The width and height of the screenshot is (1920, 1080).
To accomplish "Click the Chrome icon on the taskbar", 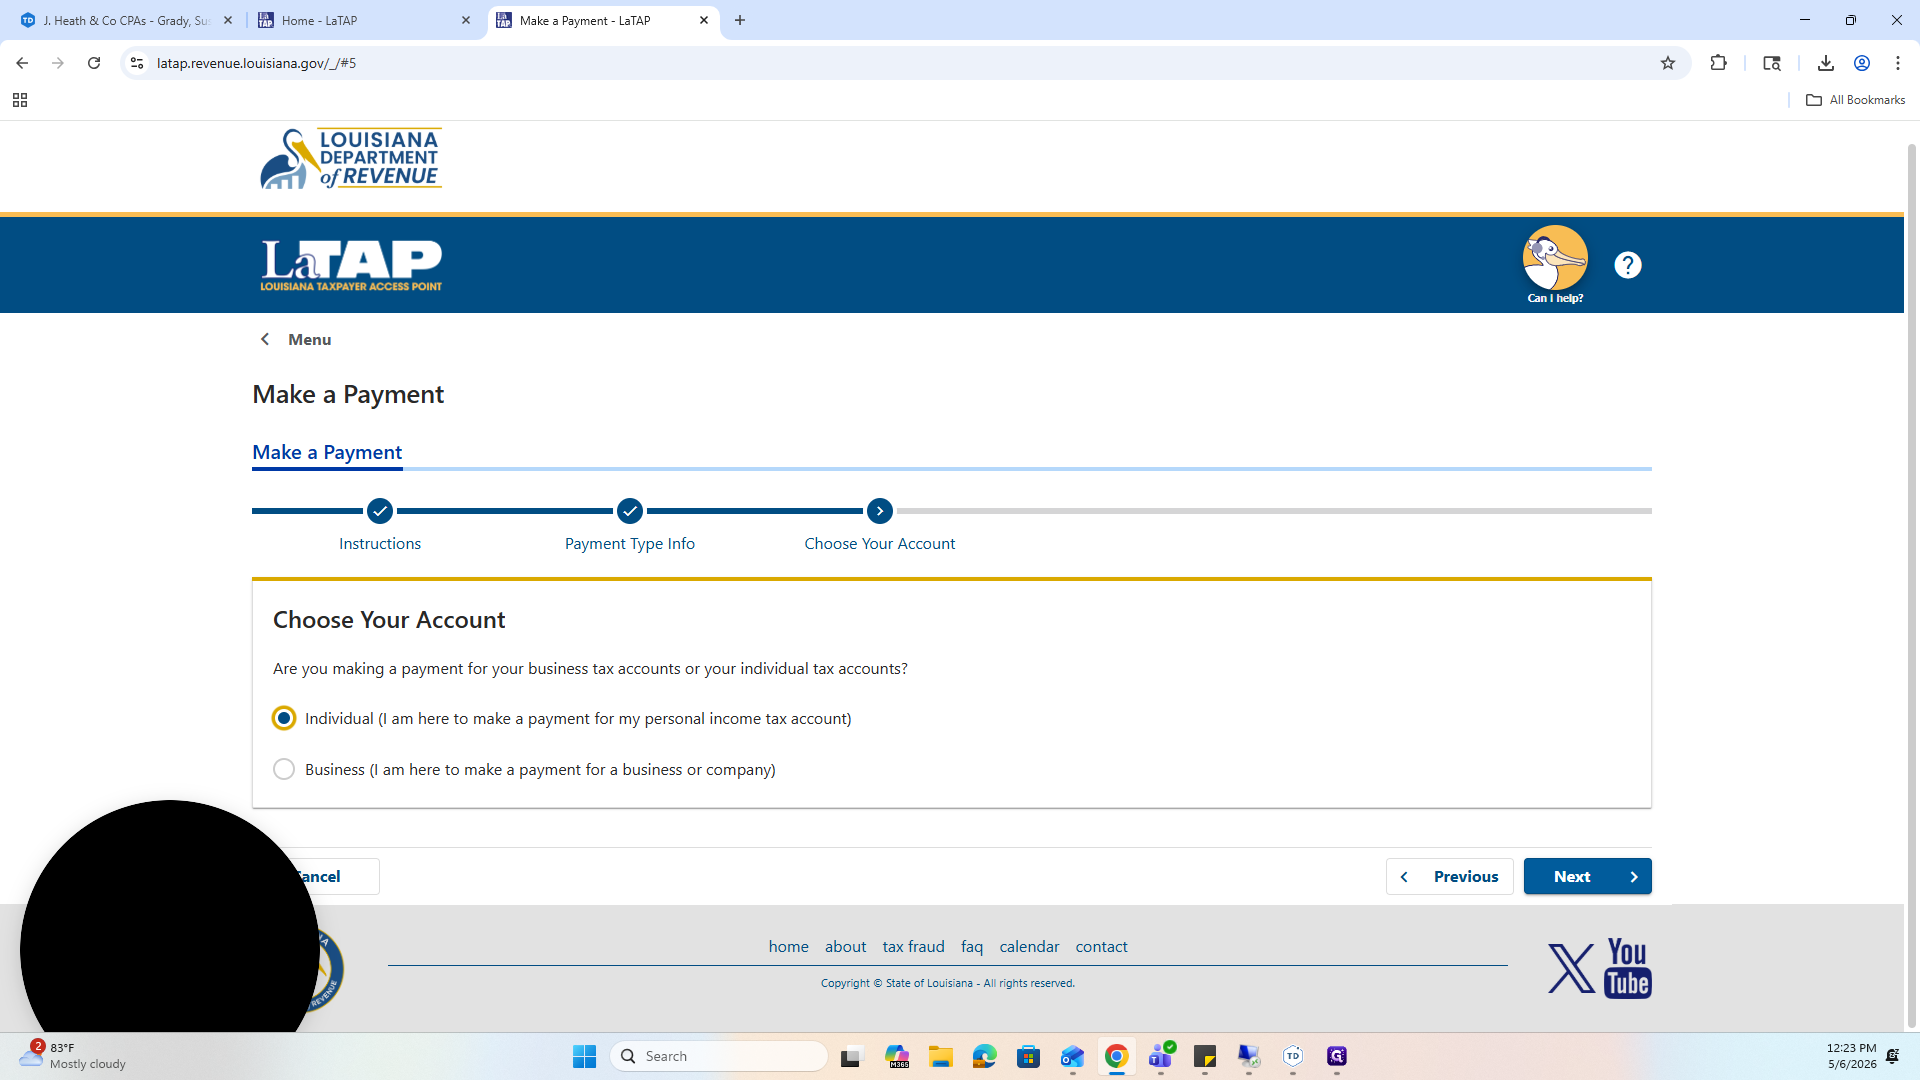I will [1117, 1056].
